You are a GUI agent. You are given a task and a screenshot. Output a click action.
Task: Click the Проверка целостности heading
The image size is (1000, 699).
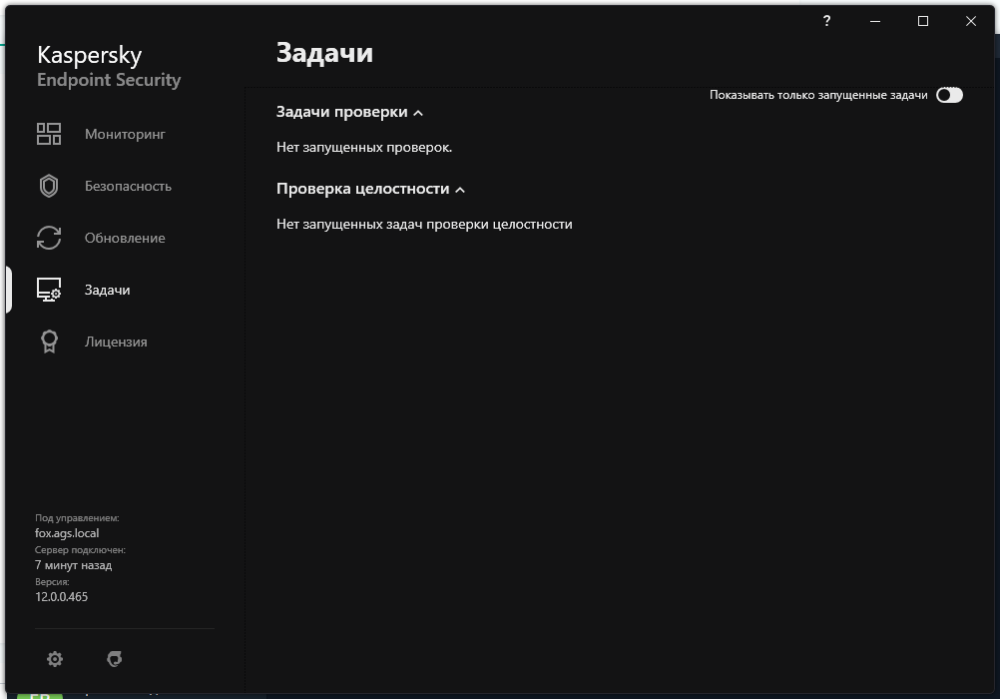tap(362, 189)
